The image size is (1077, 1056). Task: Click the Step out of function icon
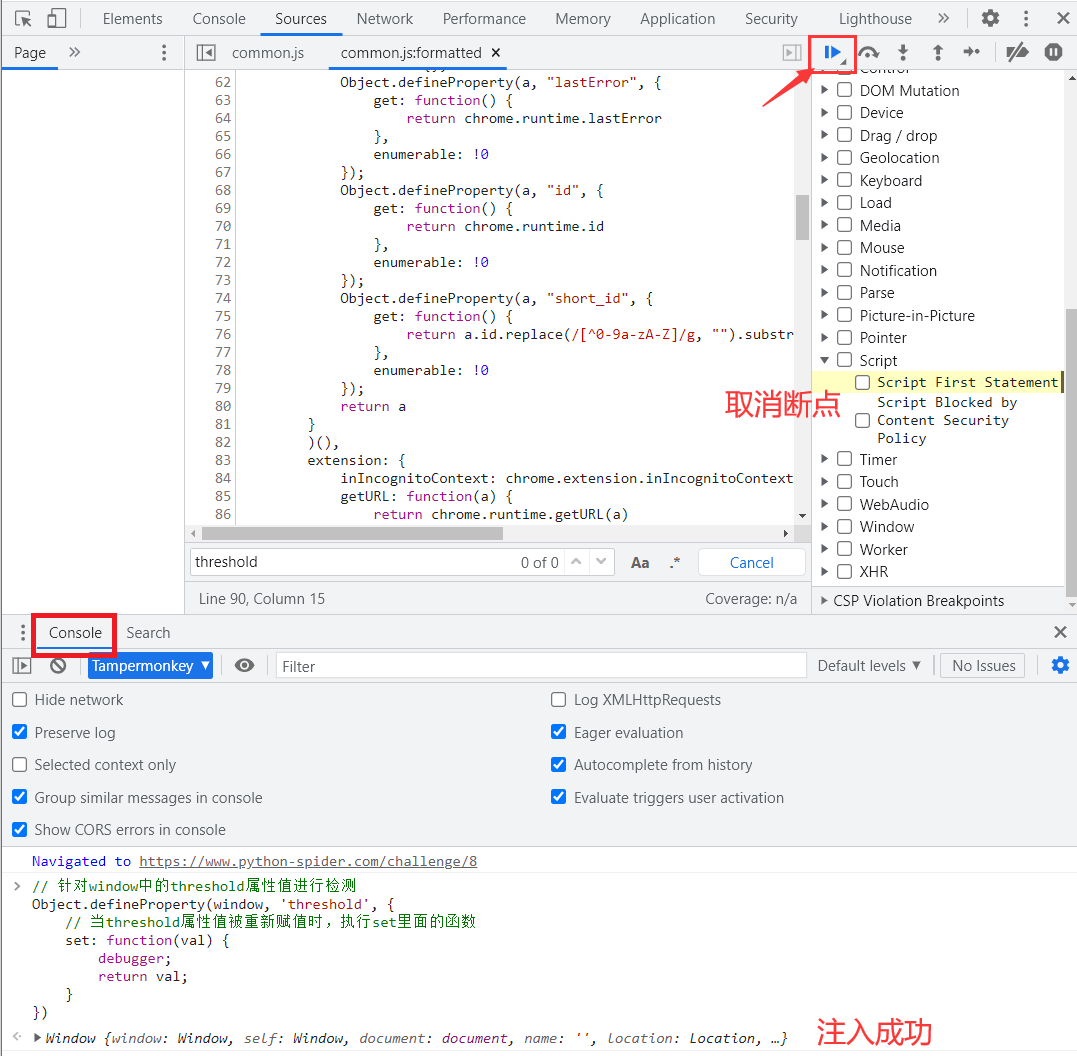click(x=937, y=52)
